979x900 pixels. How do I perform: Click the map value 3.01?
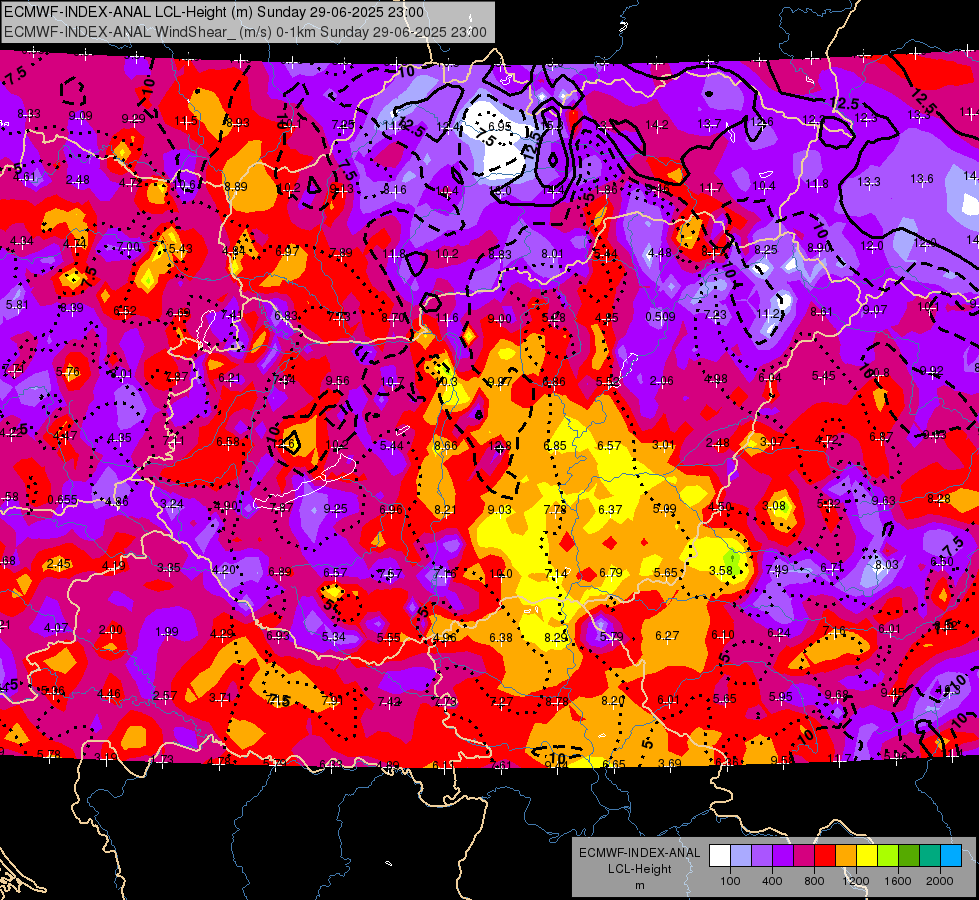click(x=663, y=445)
